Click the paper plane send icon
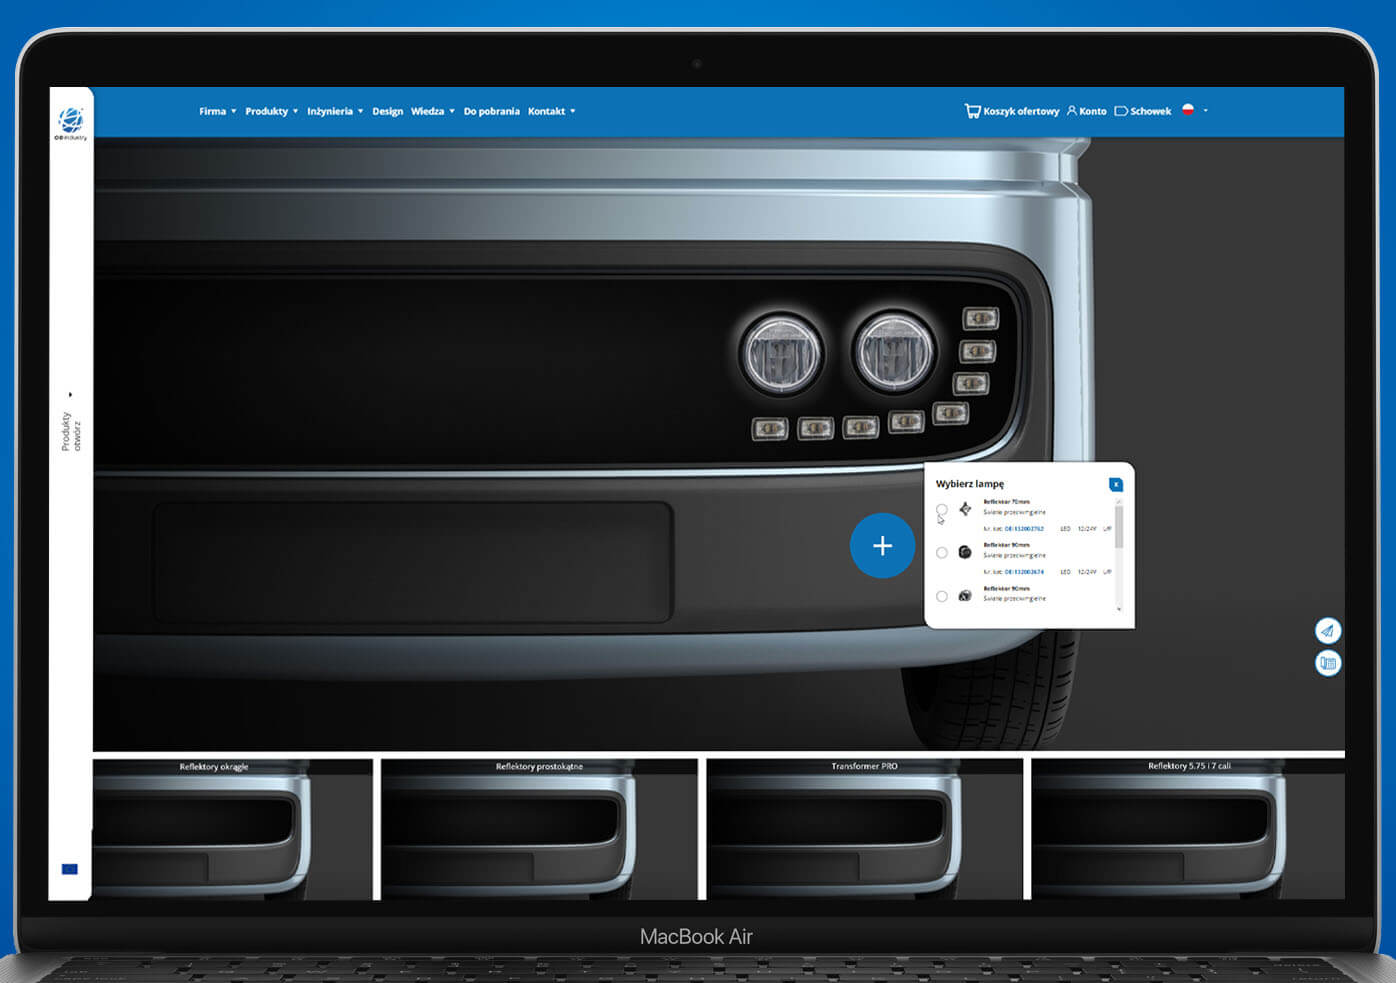1396x983 pixels. click(x=1327, y=630)
